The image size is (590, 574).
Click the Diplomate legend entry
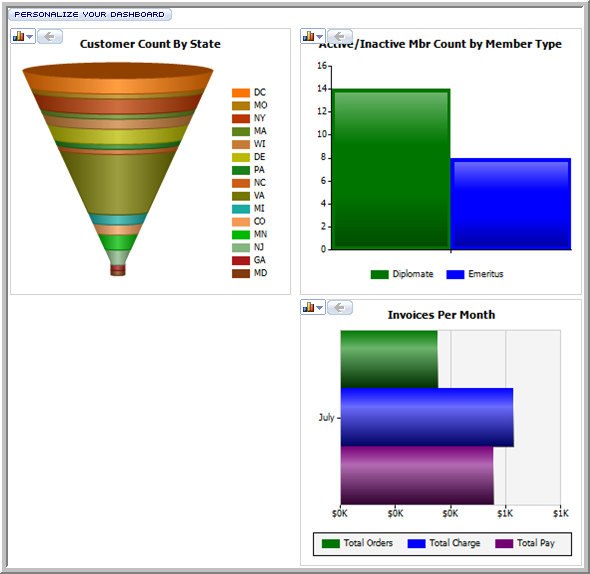click(x=402, y=274)
